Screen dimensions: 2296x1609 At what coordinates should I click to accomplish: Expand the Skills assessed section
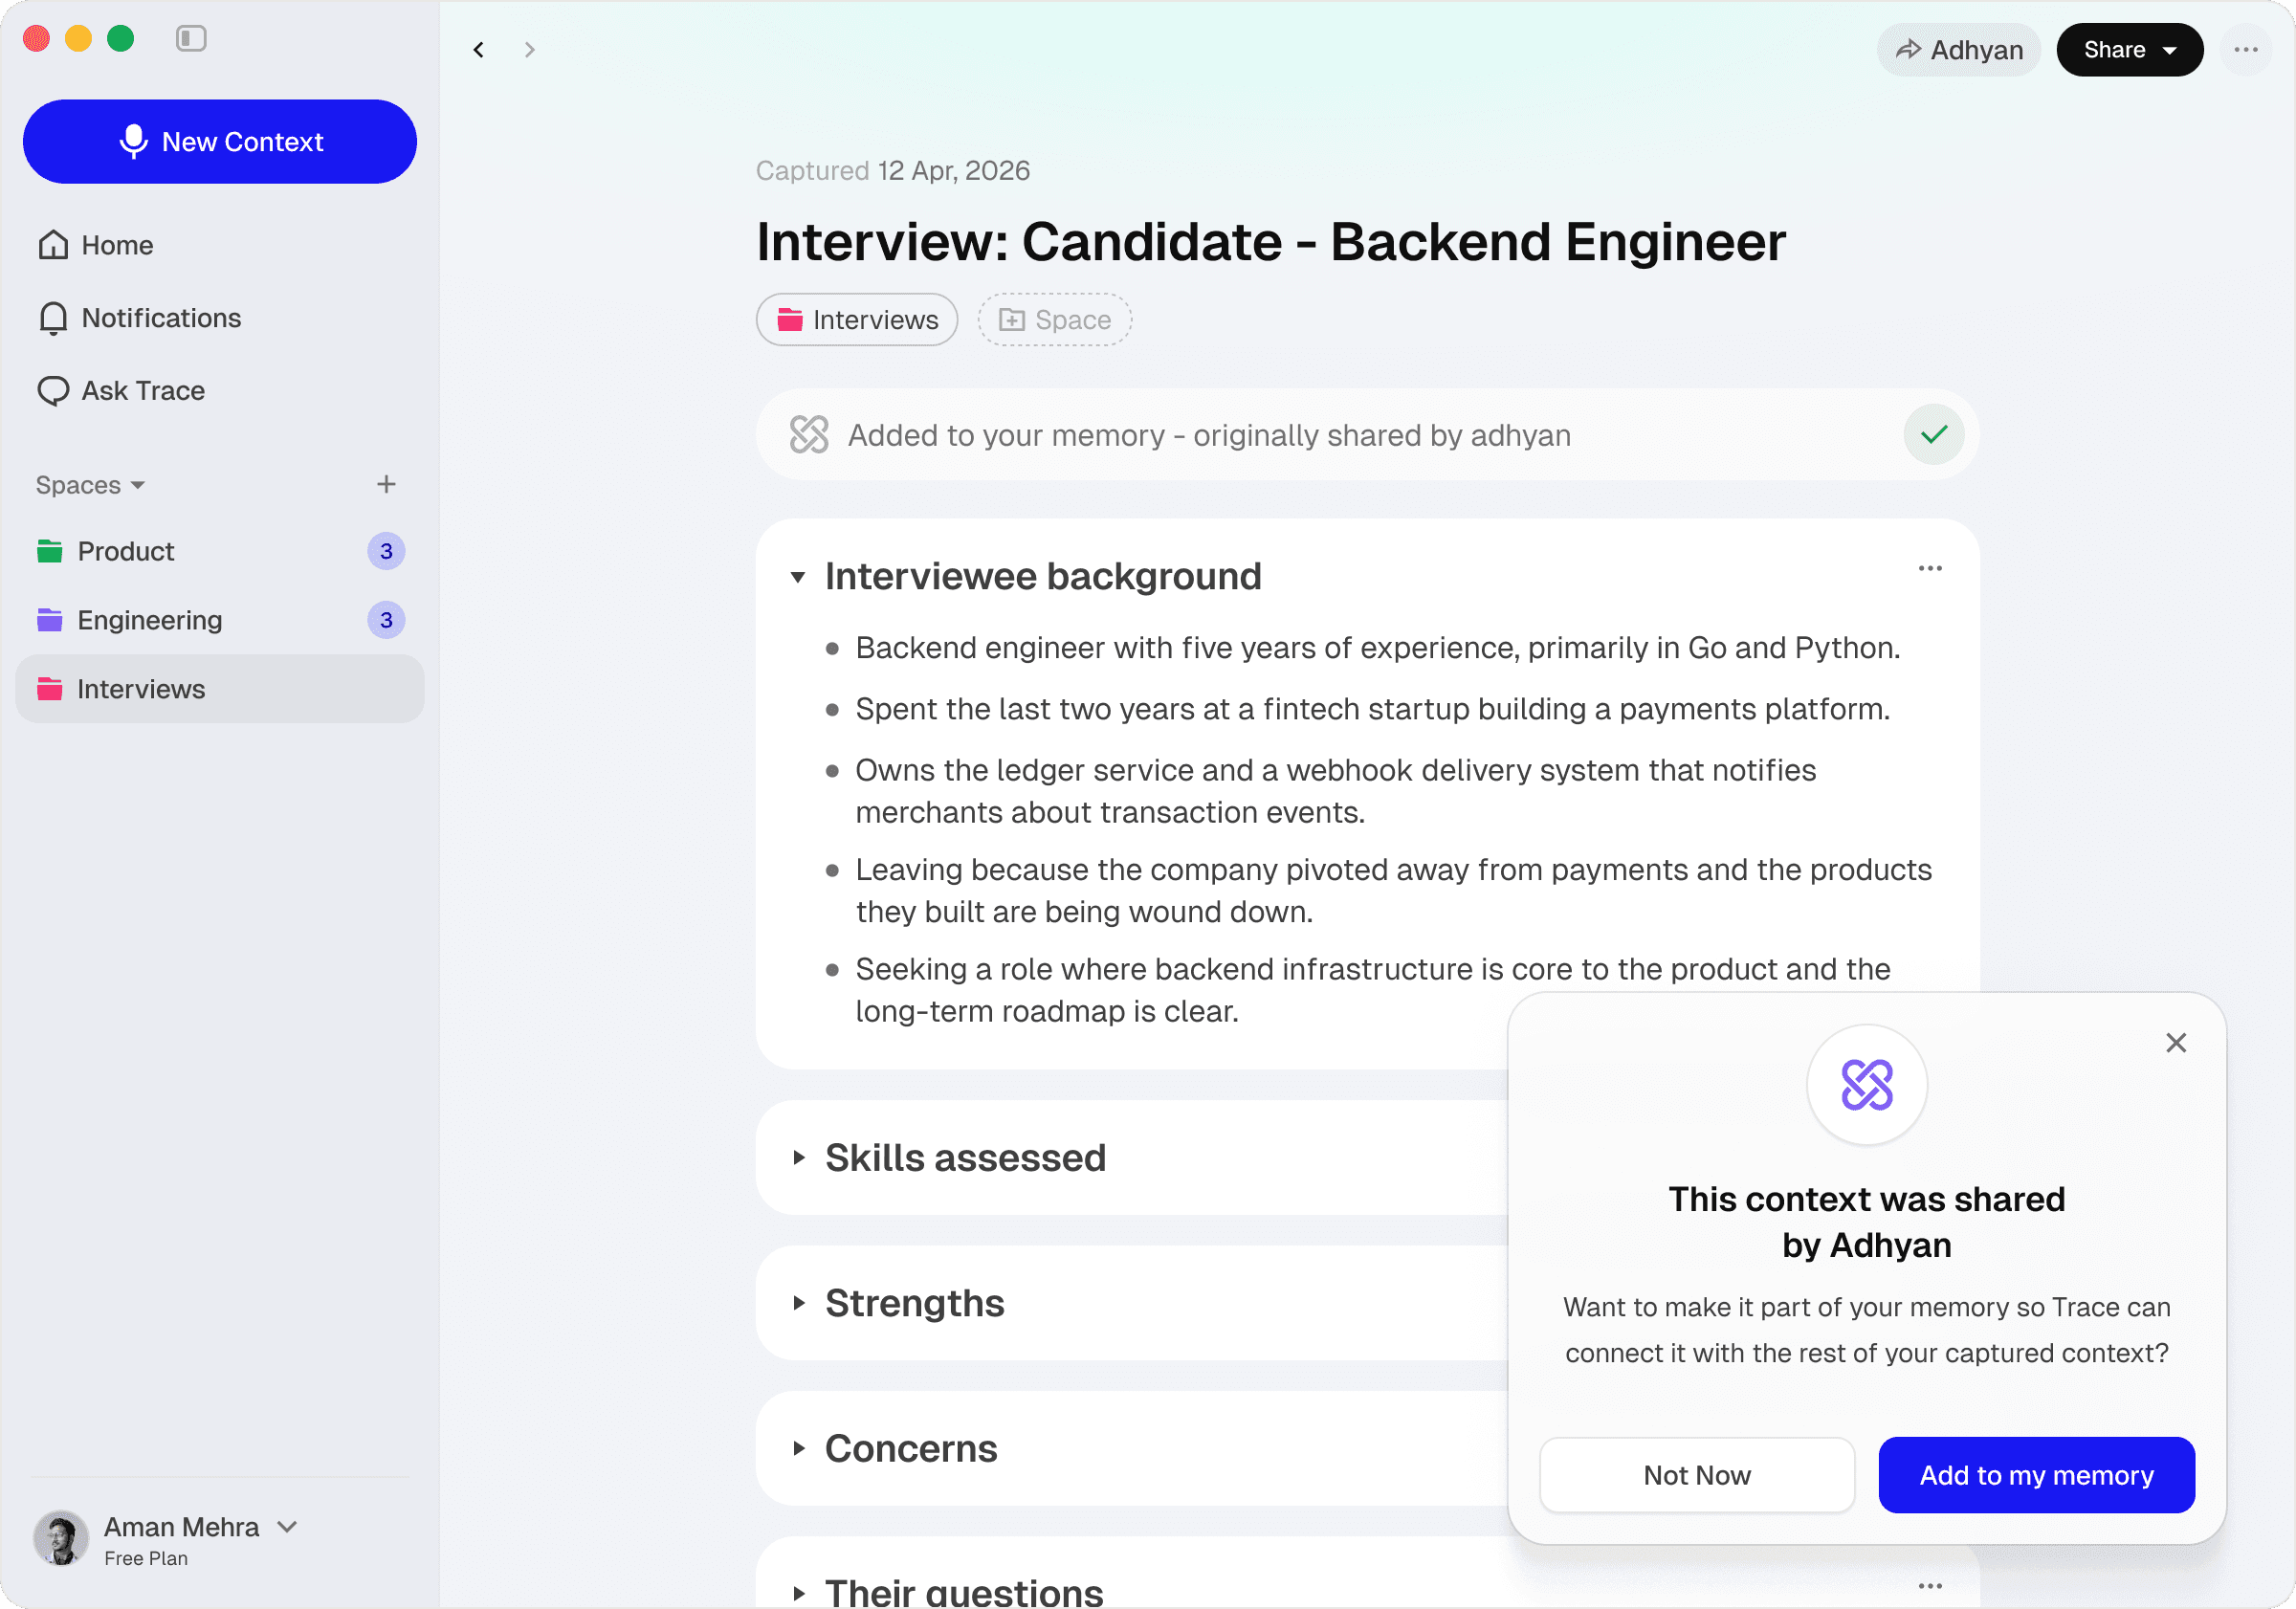click(x=798, y=1158)
